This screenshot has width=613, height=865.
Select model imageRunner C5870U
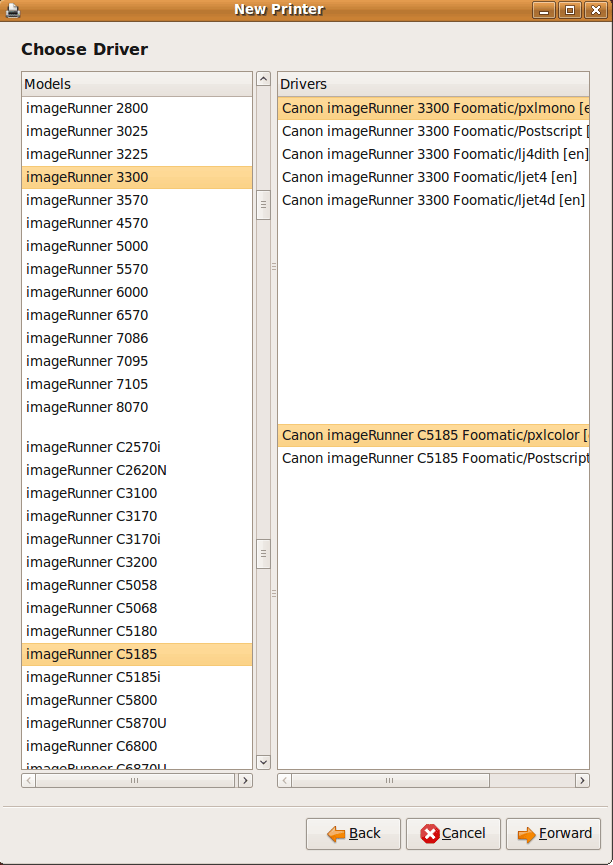pyautogui.click(x=137, y=723)
